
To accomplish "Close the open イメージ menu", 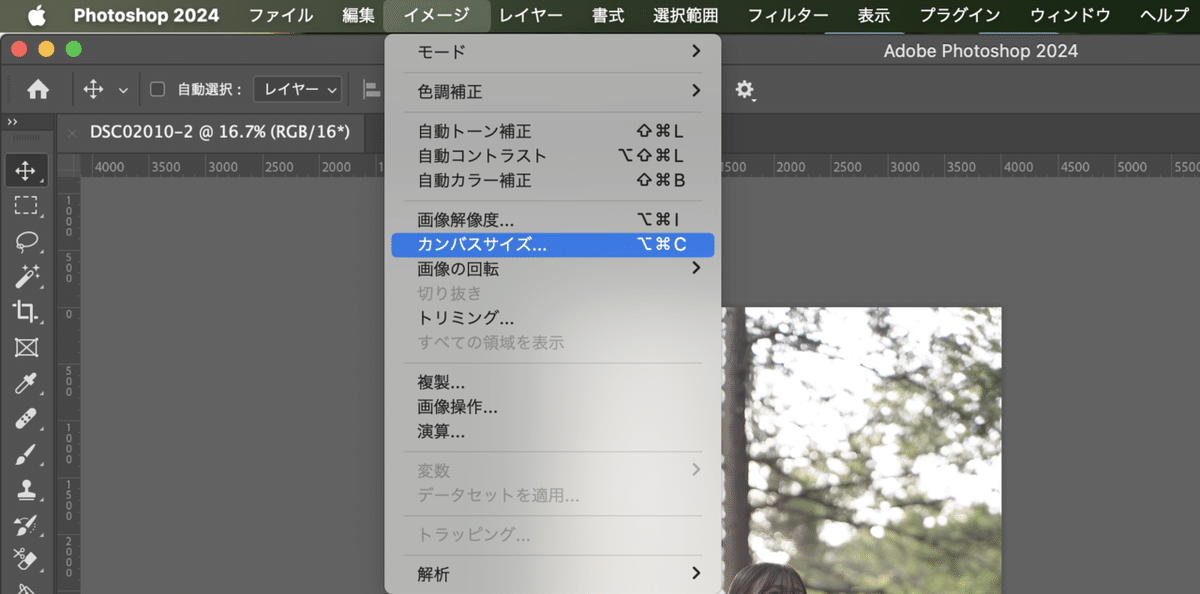I will click(437, 15).
